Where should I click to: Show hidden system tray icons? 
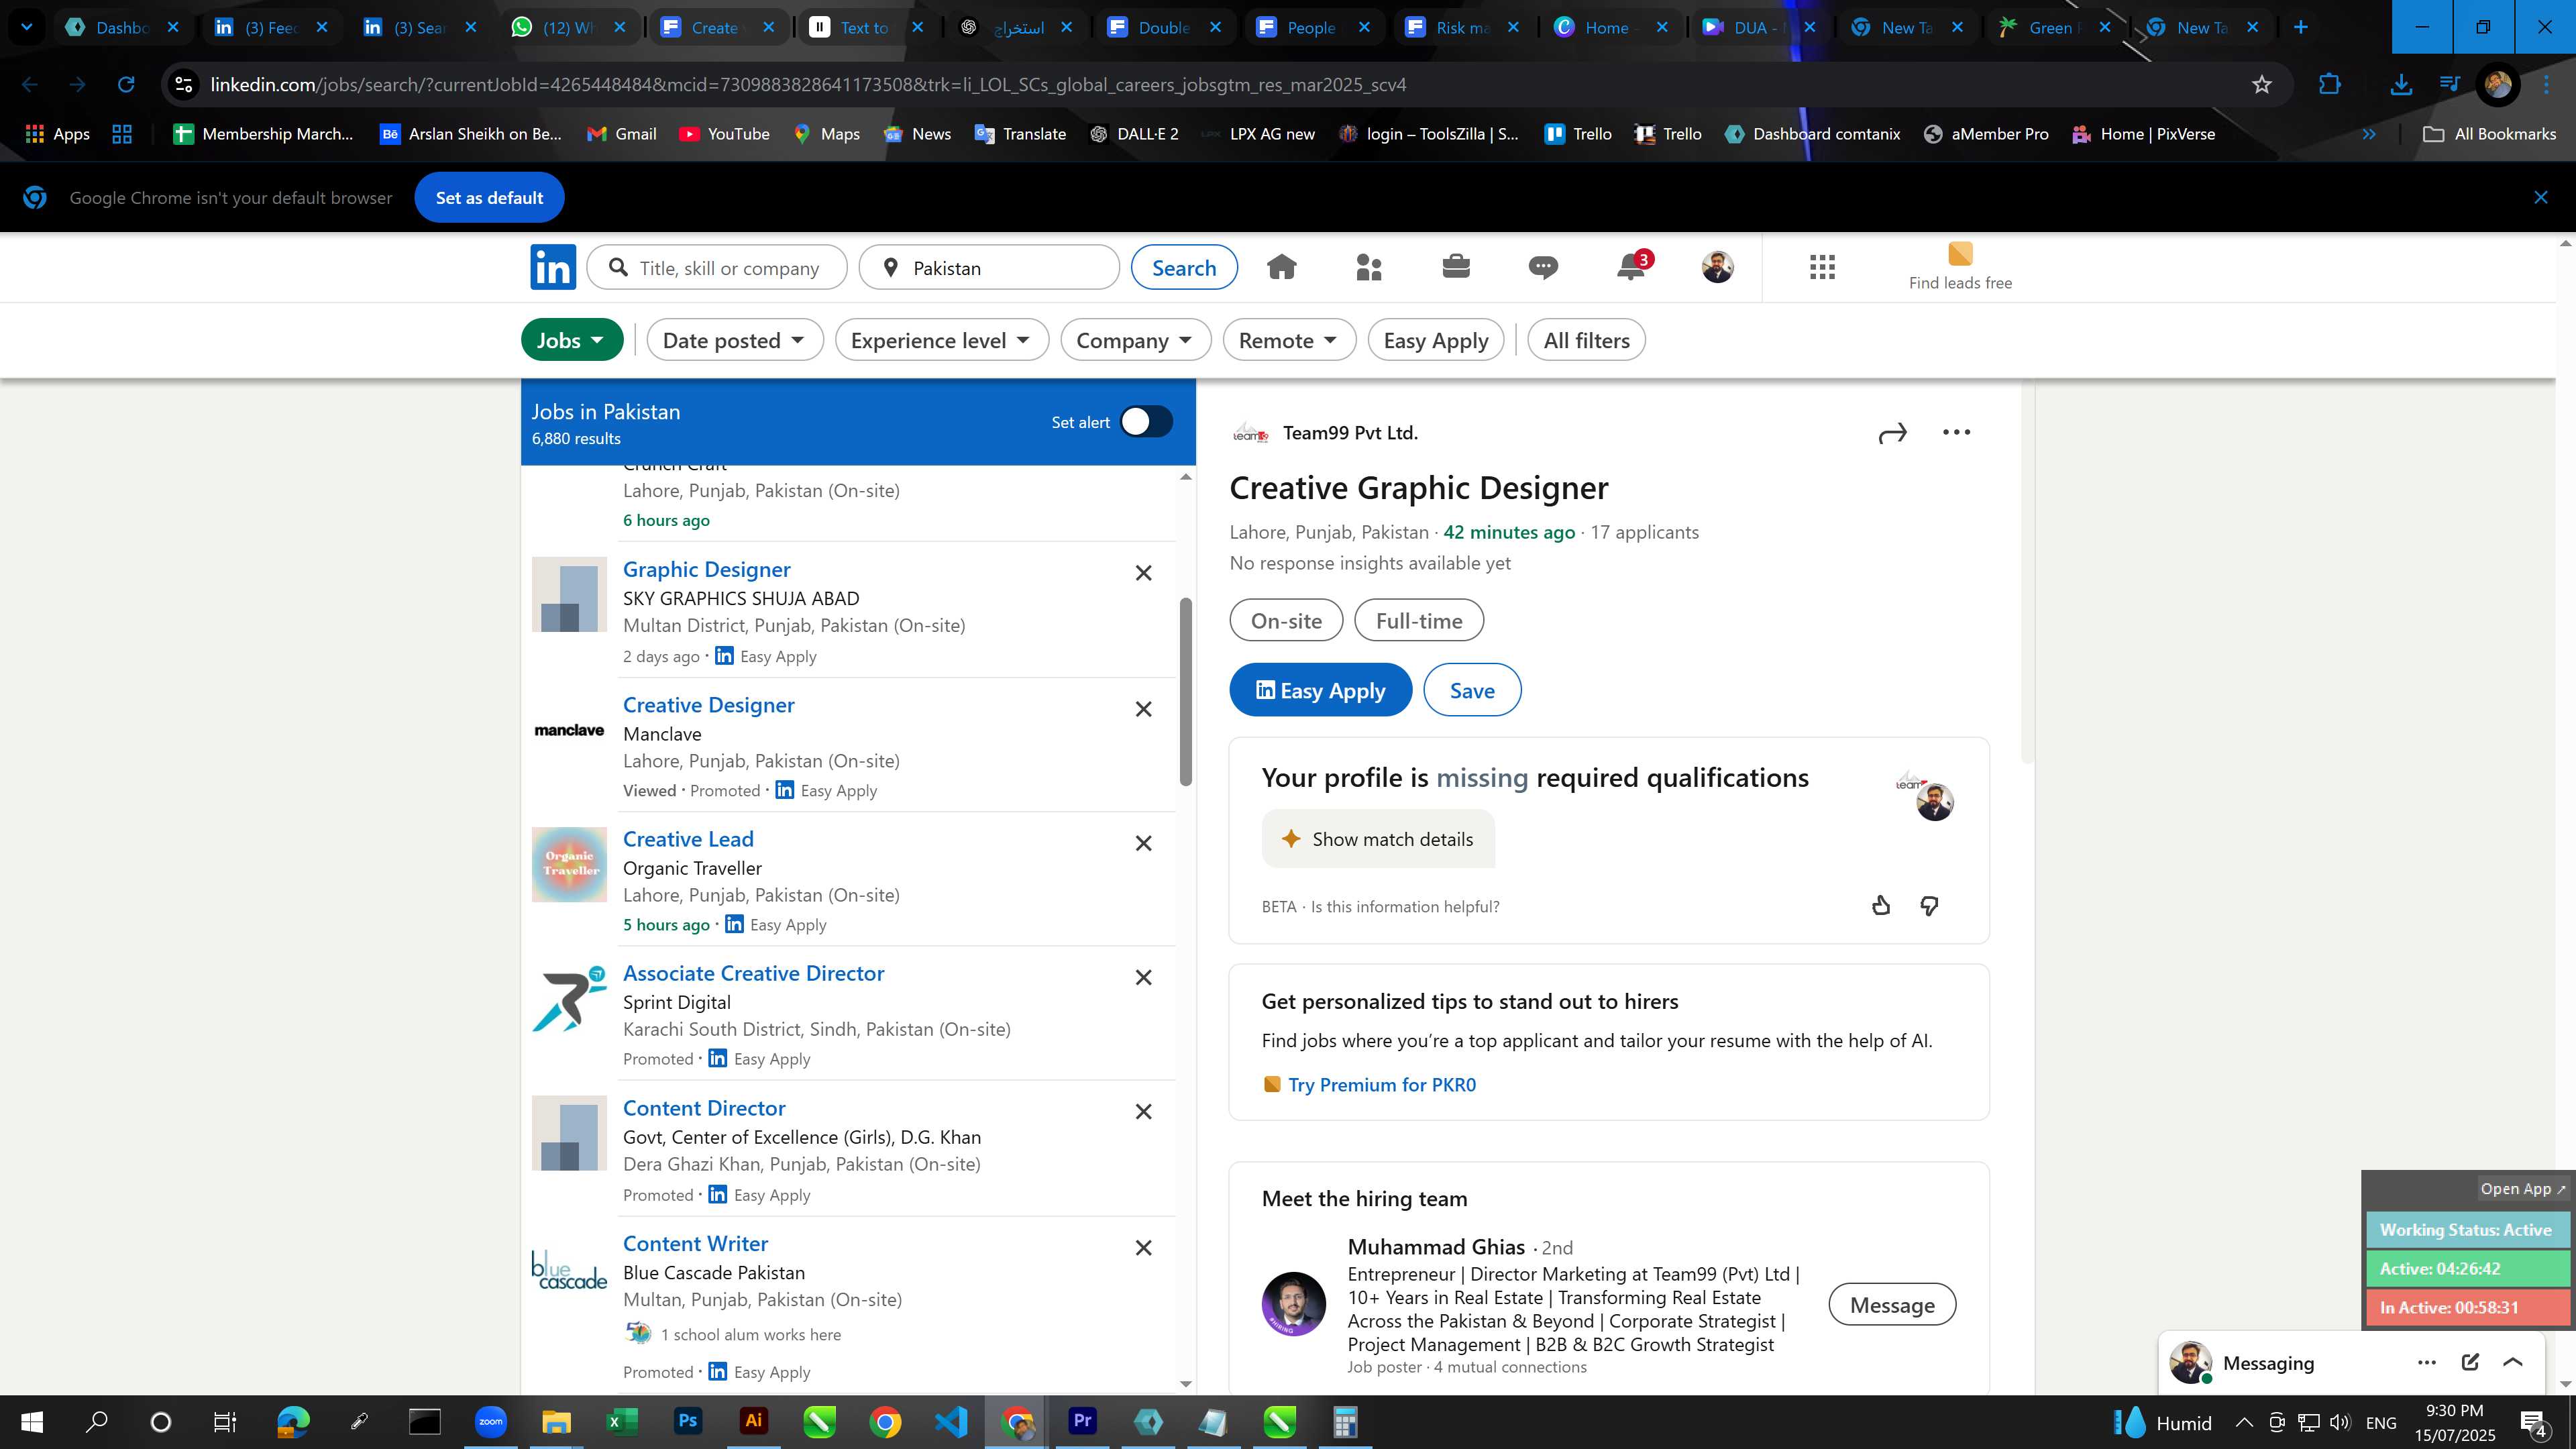pos(2243,1422)
